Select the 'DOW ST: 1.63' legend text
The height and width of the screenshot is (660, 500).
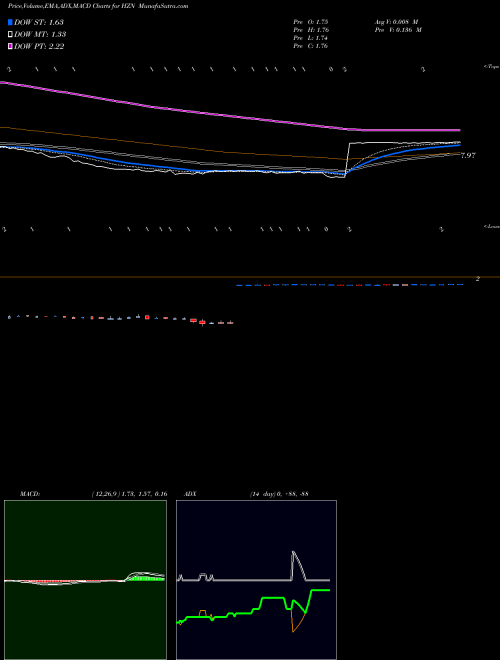(x=39, y=22)
